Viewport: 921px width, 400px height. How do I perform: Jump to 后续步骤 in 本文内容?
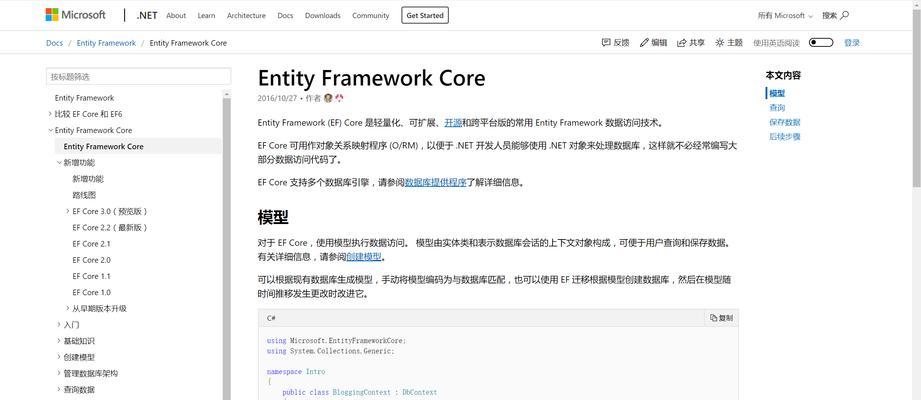click(x=785, y=136)
